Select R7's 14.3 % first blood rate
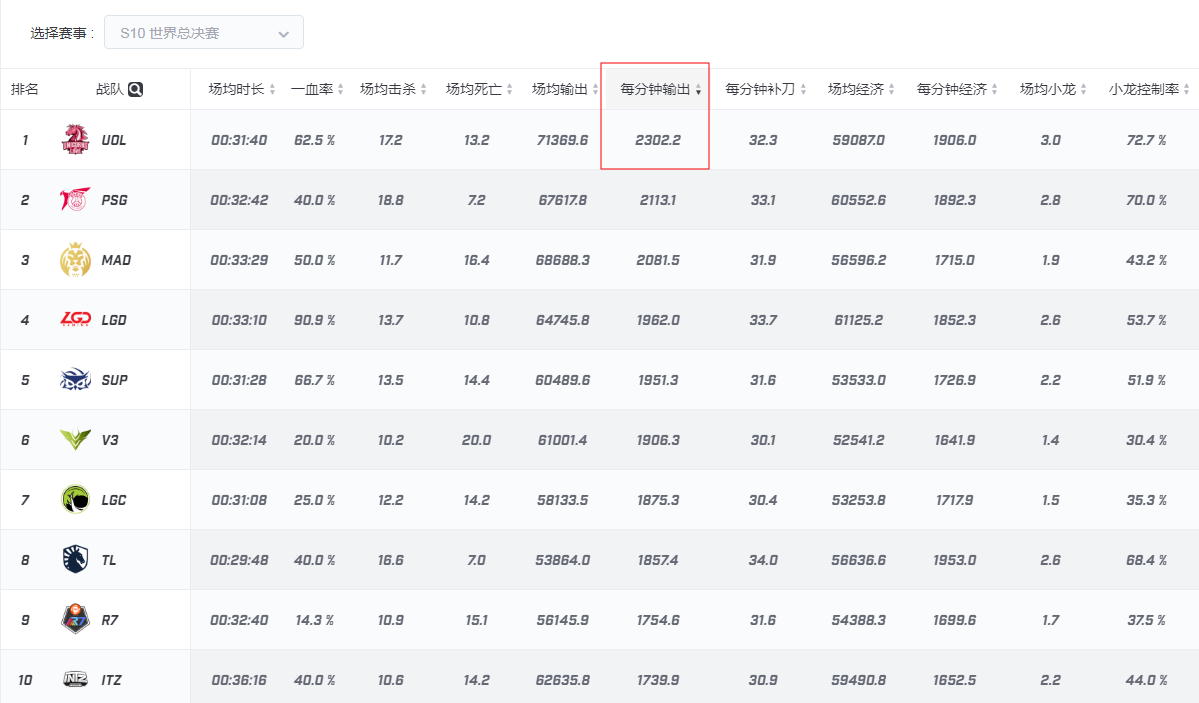Screen dimensions: 1199x703 314,620
